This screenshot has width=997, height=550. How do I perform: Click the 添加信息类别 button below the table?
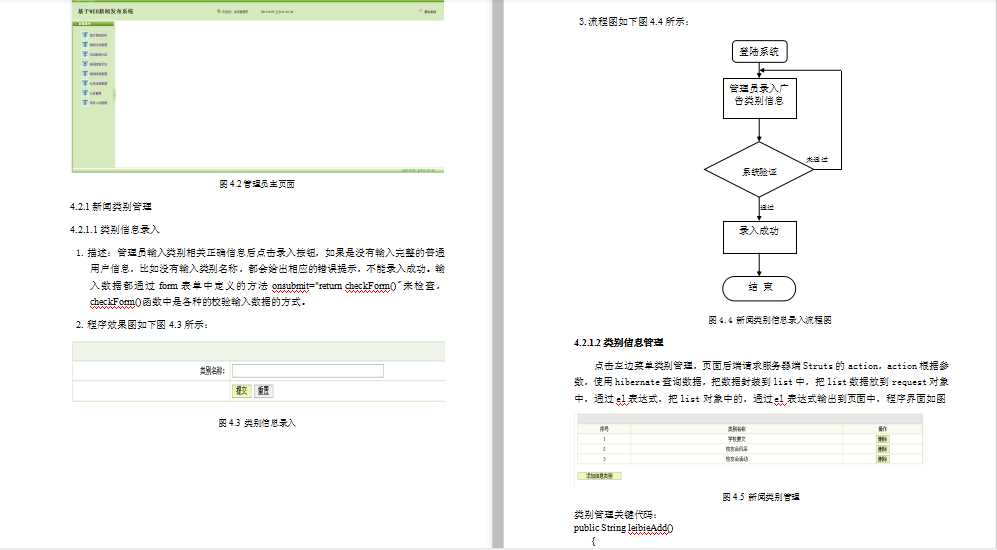(x=600, y=475)
